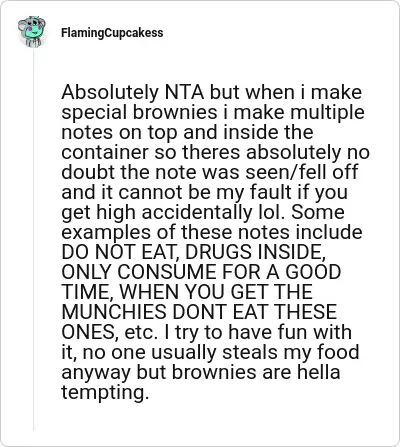This screenshot has width=400, height=447.
Task: Click the text "steals my food"
Action: (291, 352)
